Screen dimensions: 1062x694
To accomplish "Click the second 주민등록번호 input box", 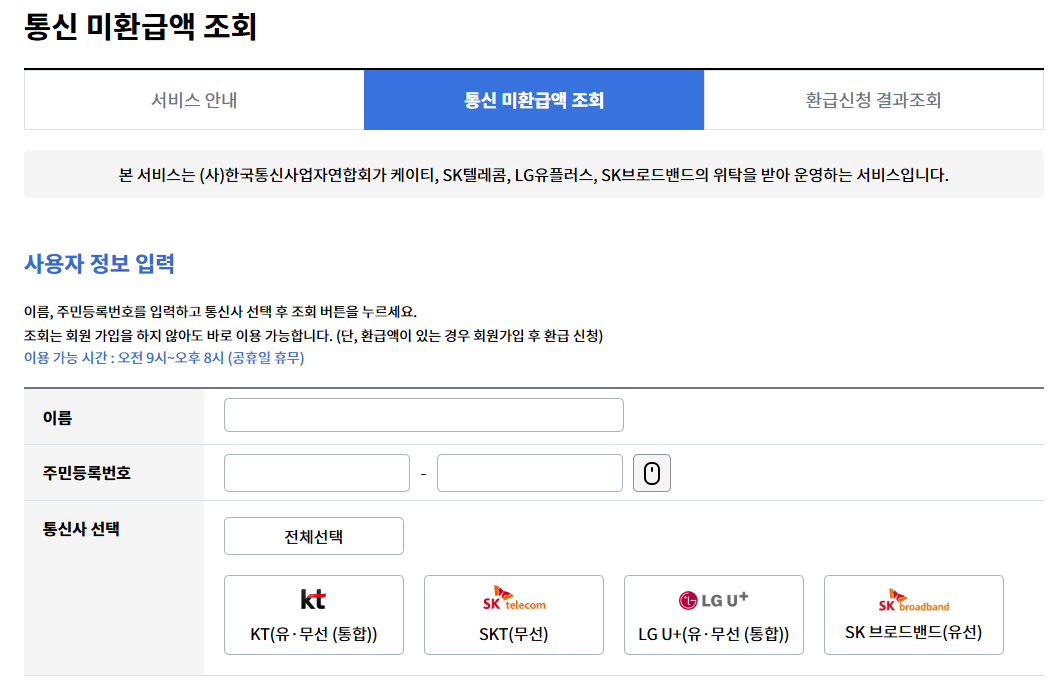I will [x=529, y=472].
